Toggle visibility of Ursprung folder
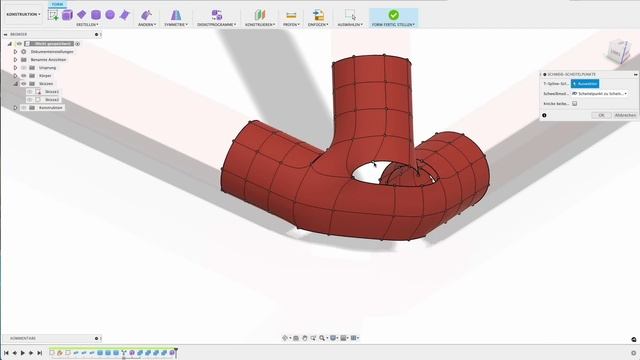 coord(24,68)
